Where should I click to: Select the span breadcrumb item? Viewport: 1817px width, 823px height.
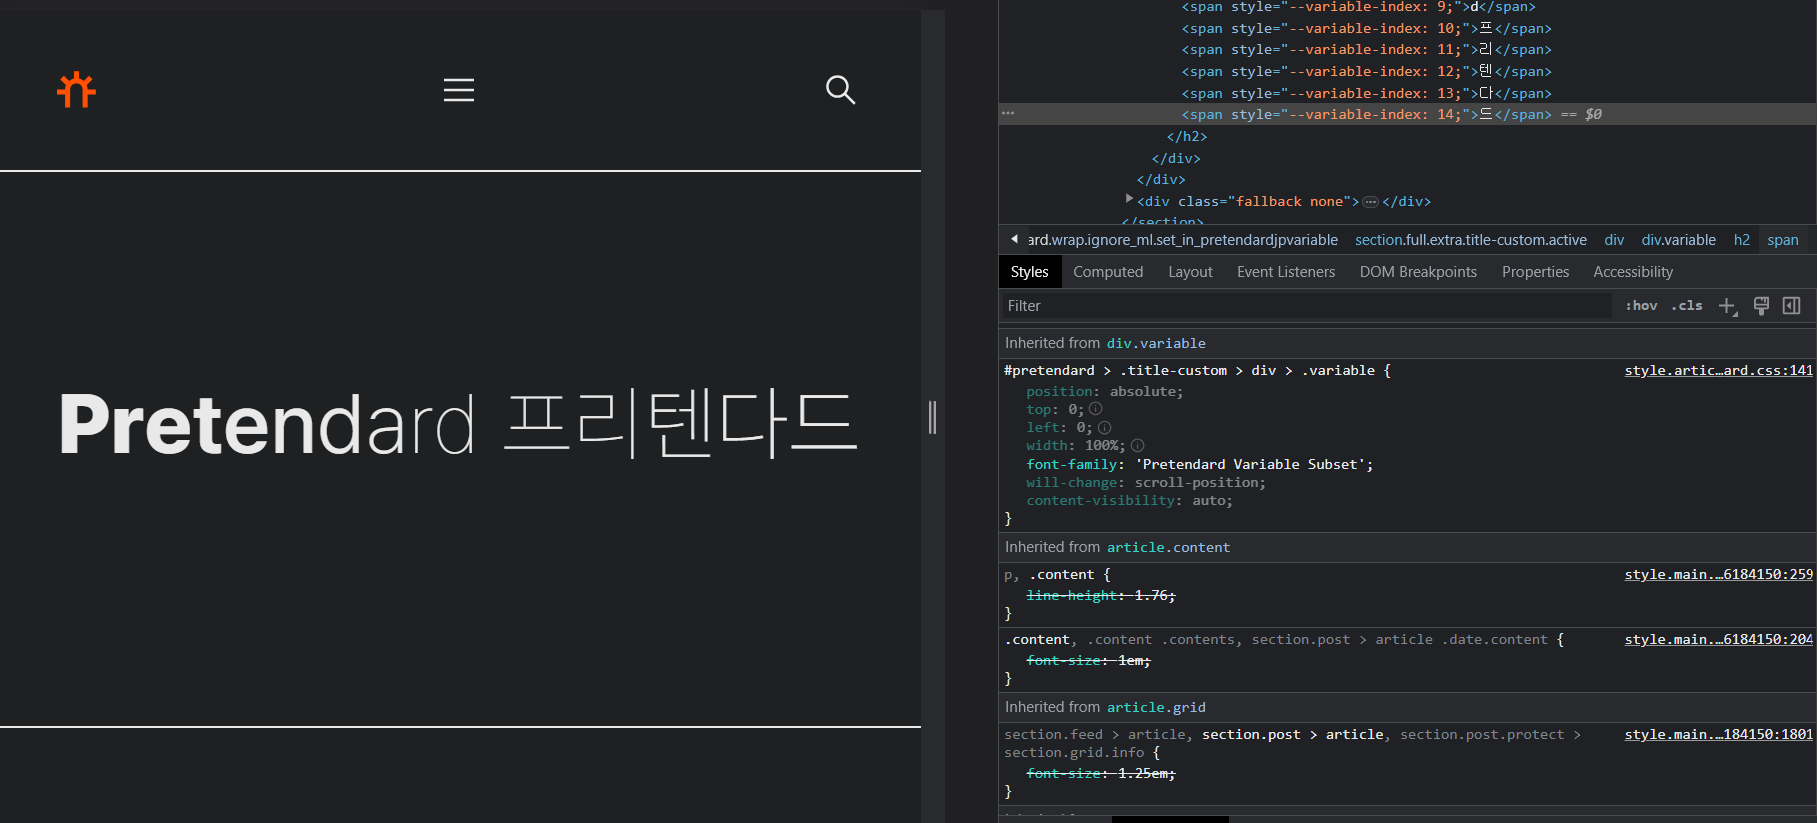click(1782, 240)
